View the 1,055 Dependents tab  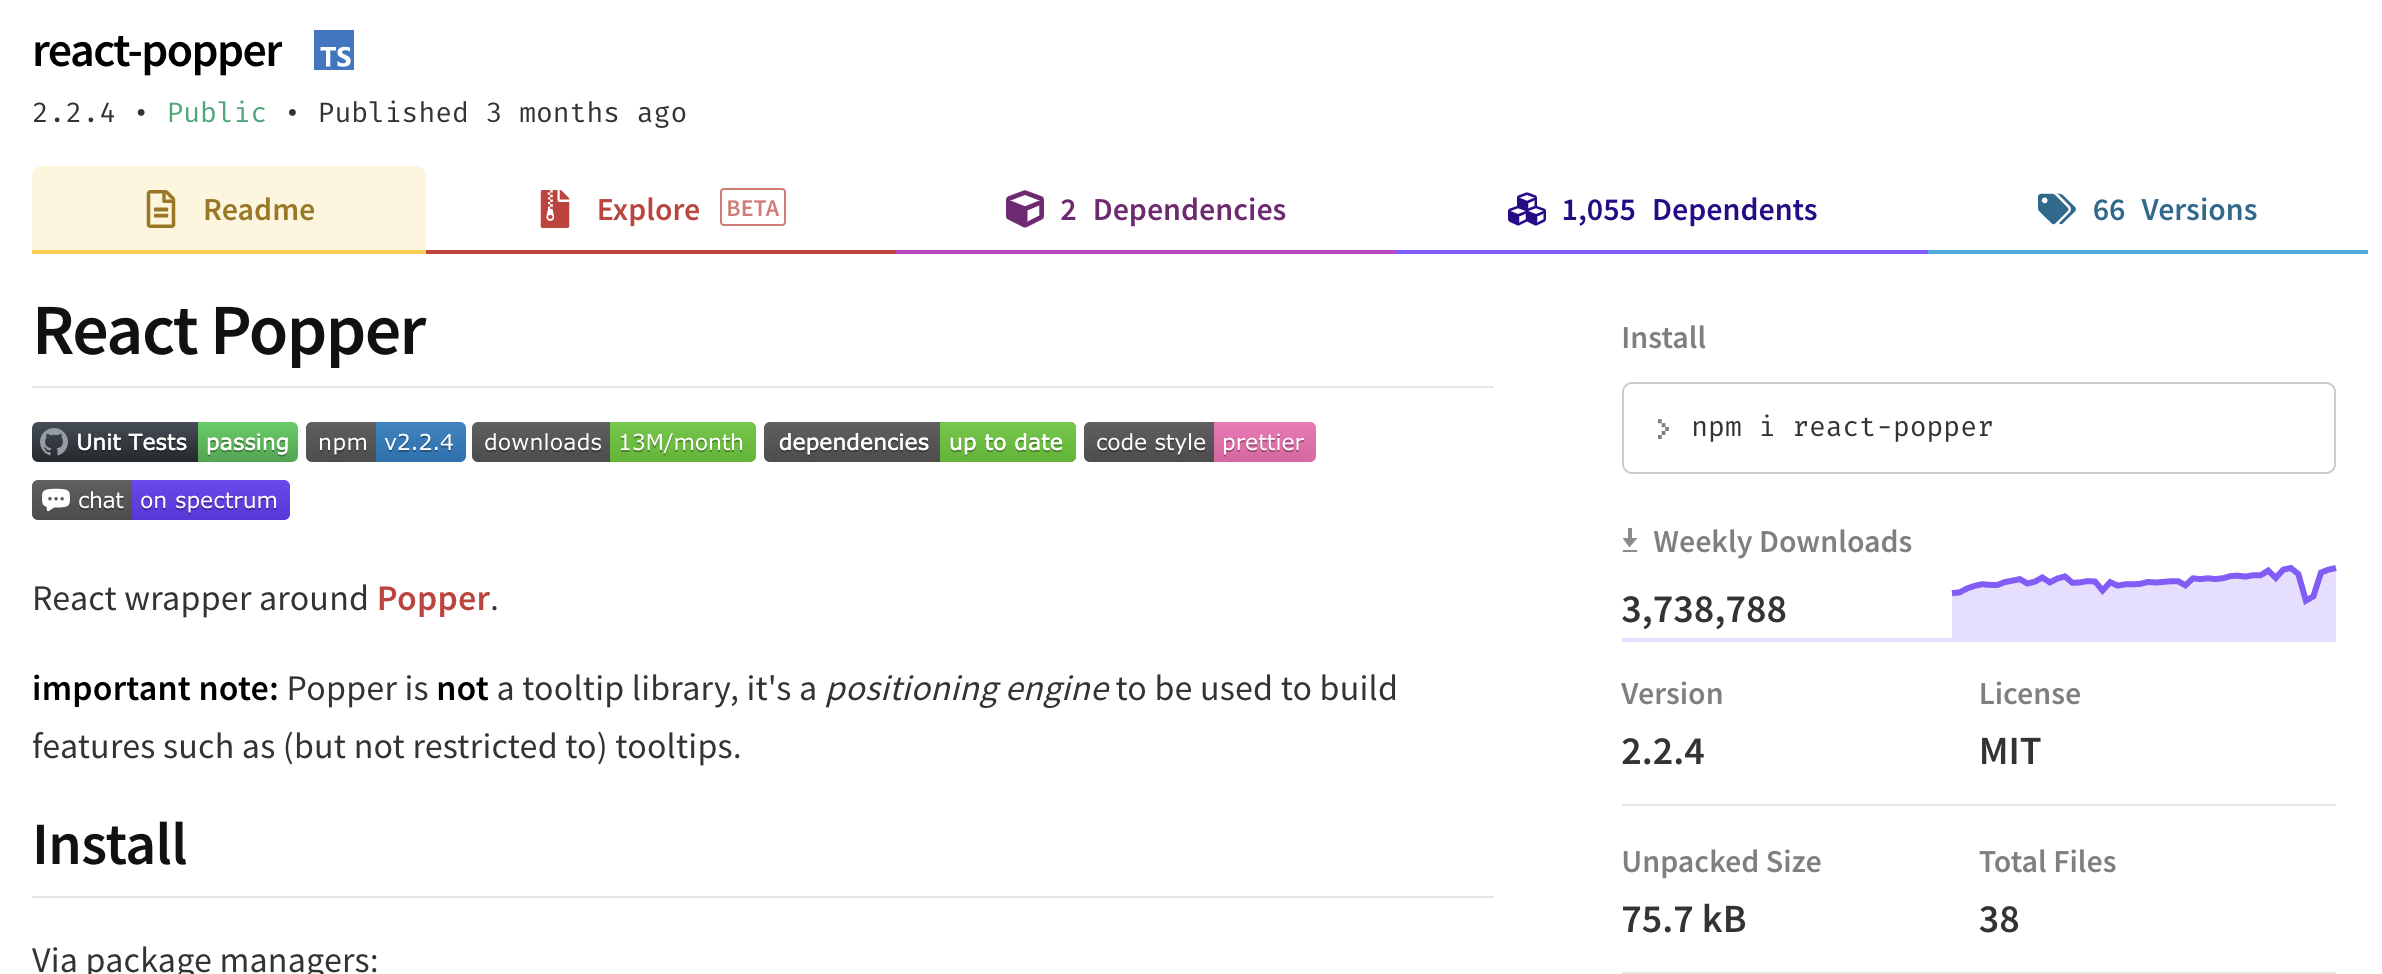[1688, 209]
